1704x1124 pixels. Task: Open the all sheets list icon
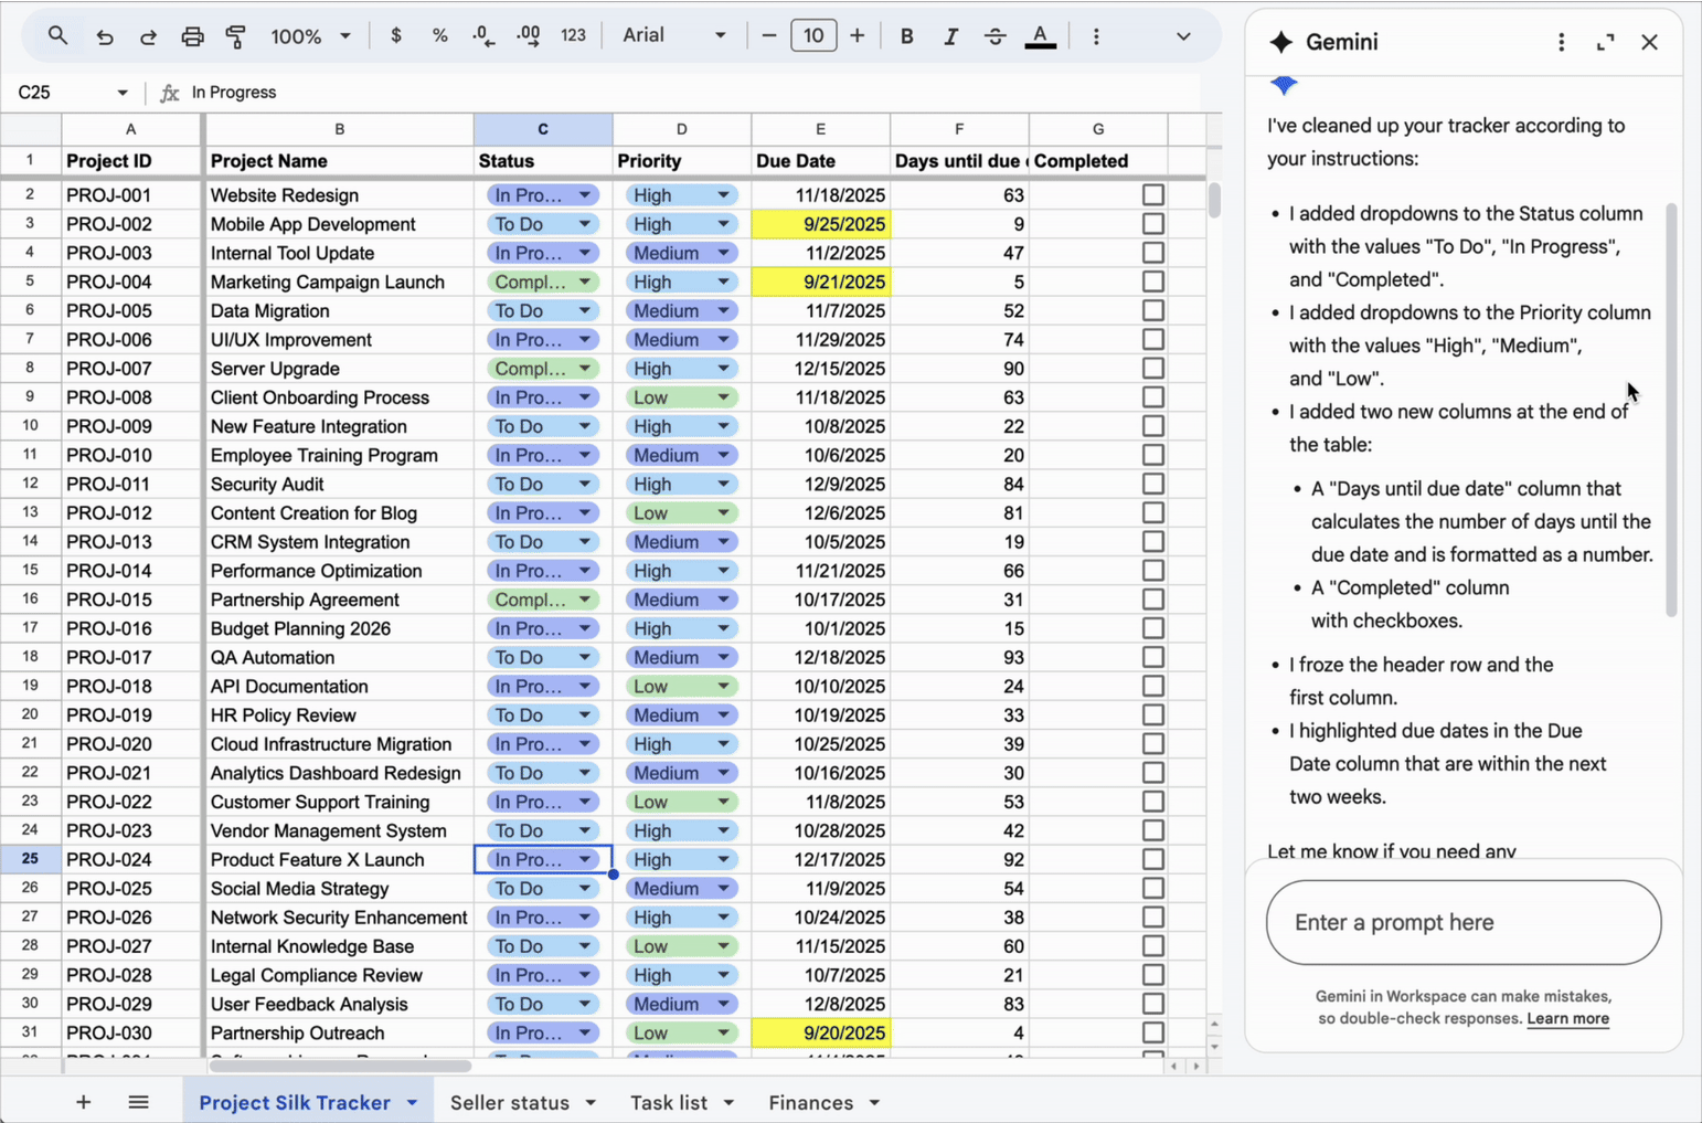(x=139, y=1102)
